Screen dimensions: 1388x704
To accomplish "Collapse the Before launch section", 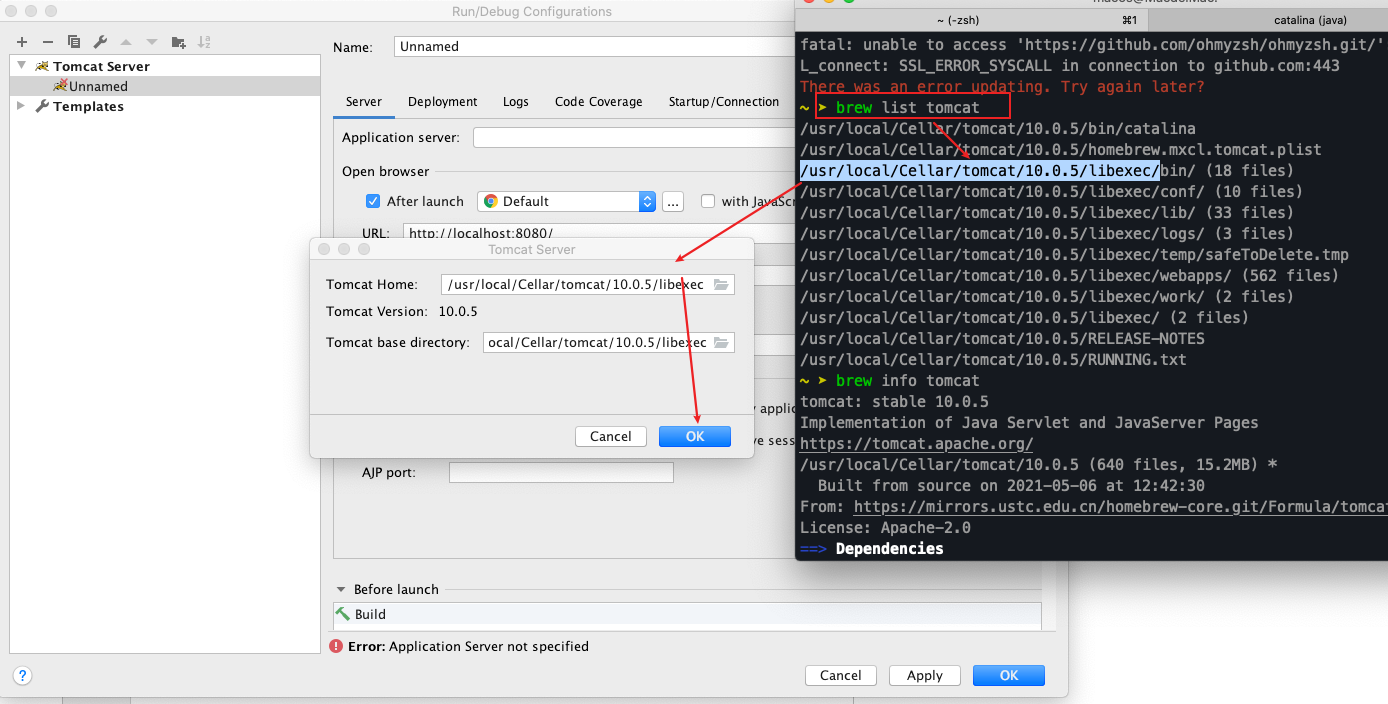I will click(x=342, y=590).
